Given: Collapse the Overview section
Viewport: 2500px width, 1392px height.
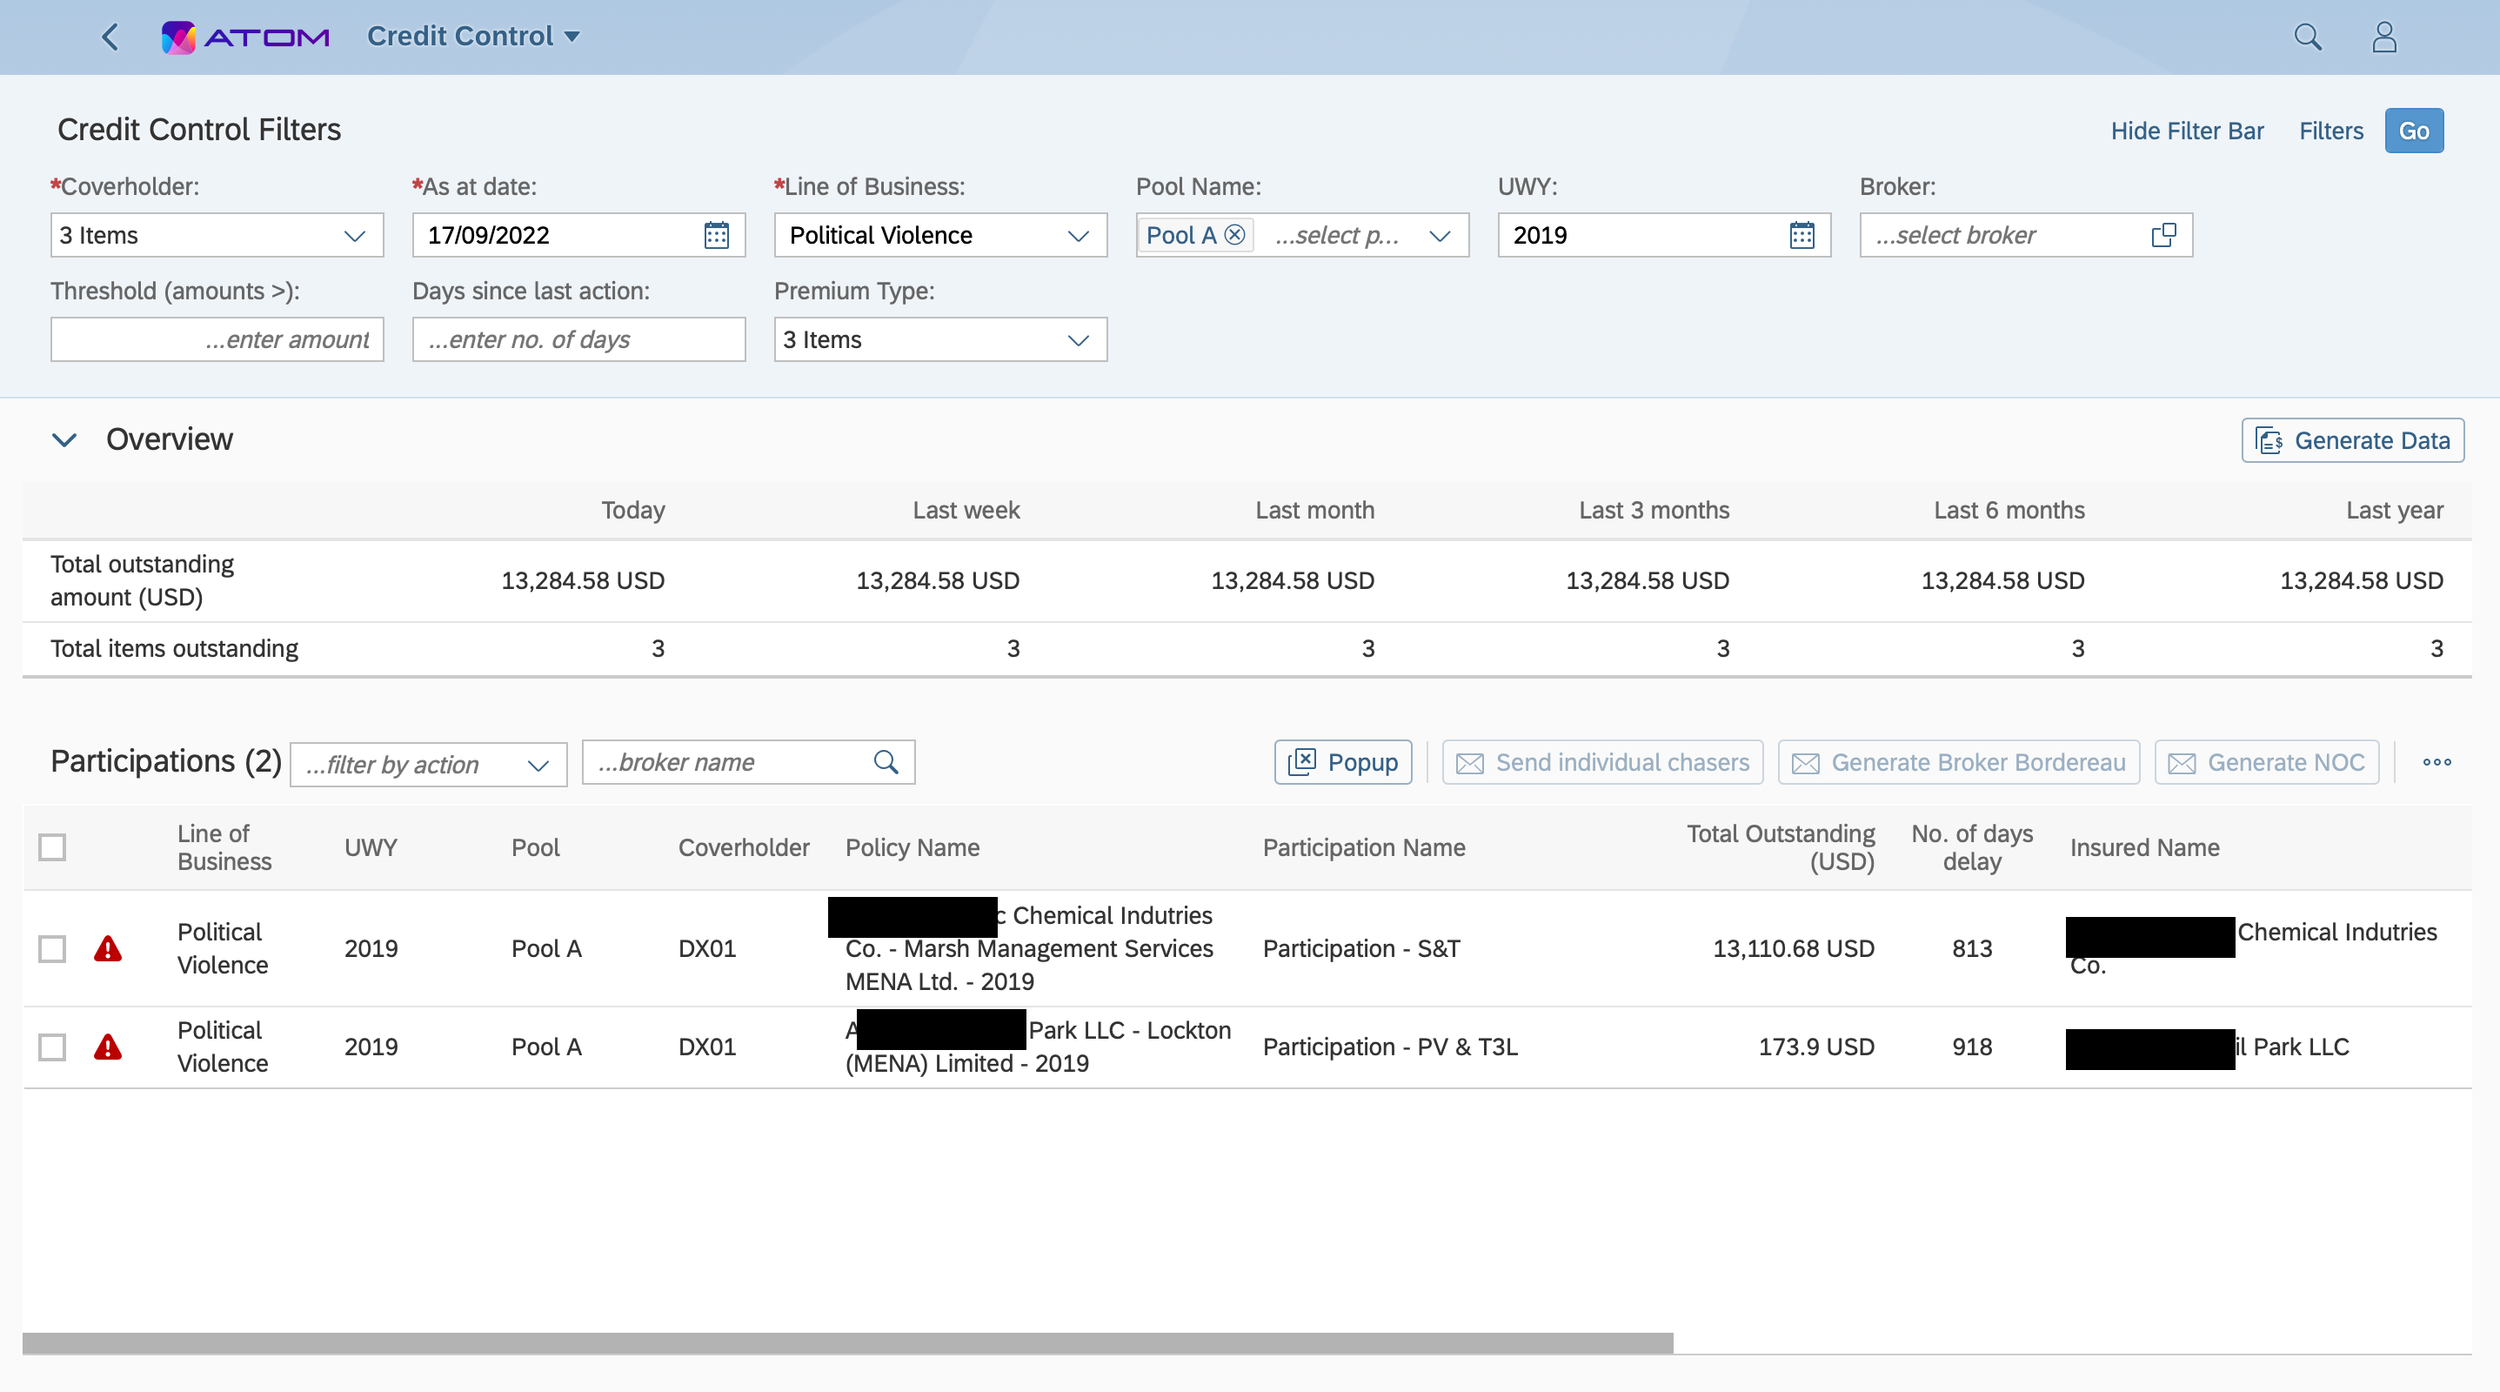Looking at the screenshot, I should (x=64, y=440).
